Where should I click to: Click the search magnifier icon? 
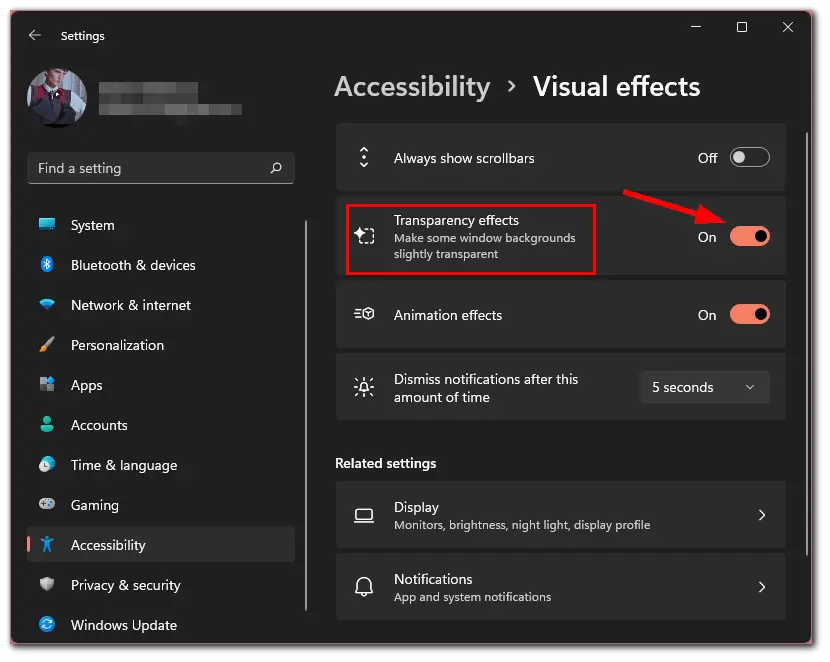tap(276, 168)
